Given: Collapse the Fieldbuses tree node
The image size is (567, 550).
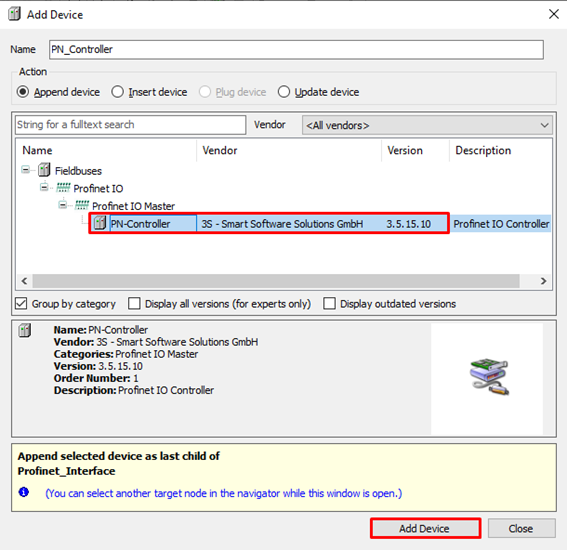Looking at the screenshot, I should click(x=25, y=169).
